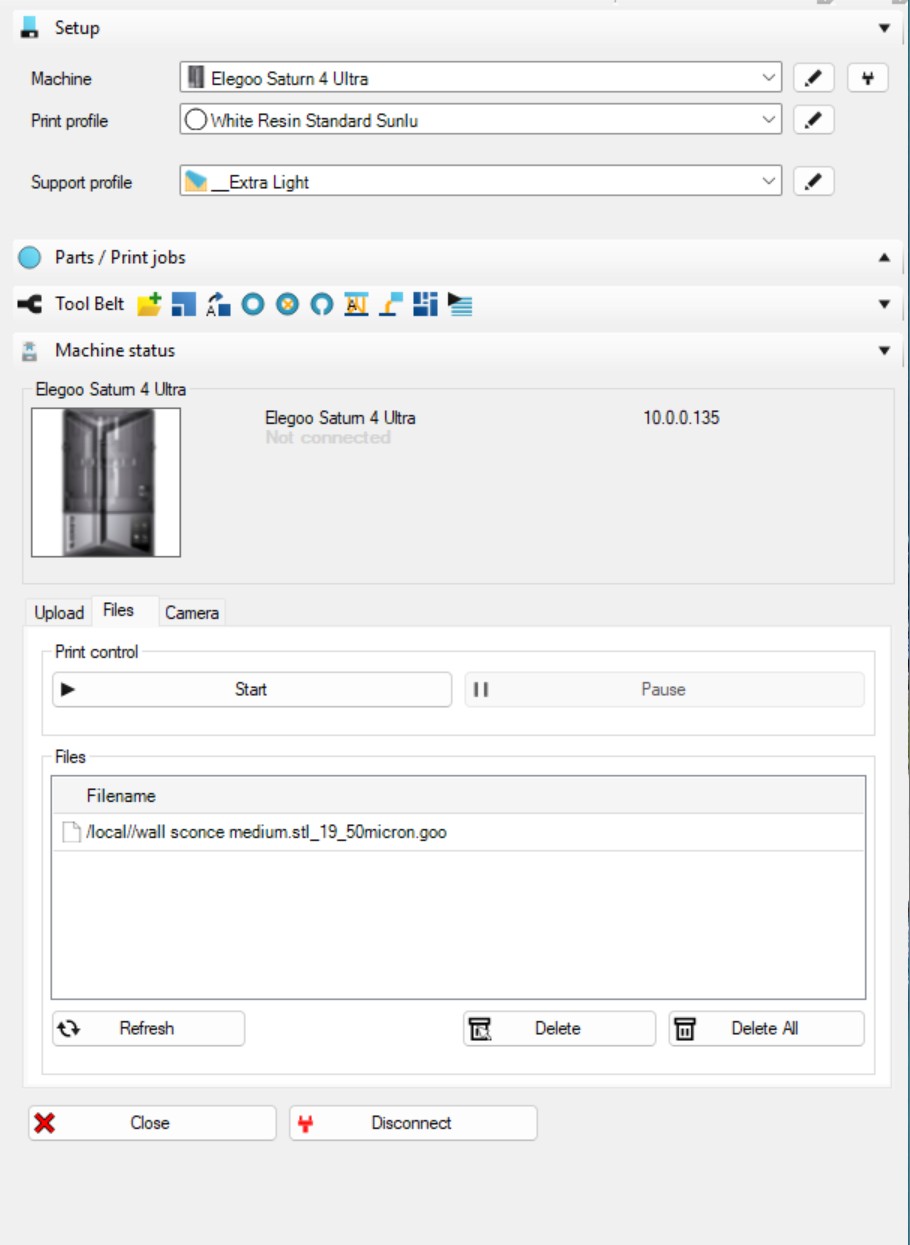The width and height of the screenshot is (910, 1245).
Task: Collapse the Machine status section arrow
Action: 884,351
